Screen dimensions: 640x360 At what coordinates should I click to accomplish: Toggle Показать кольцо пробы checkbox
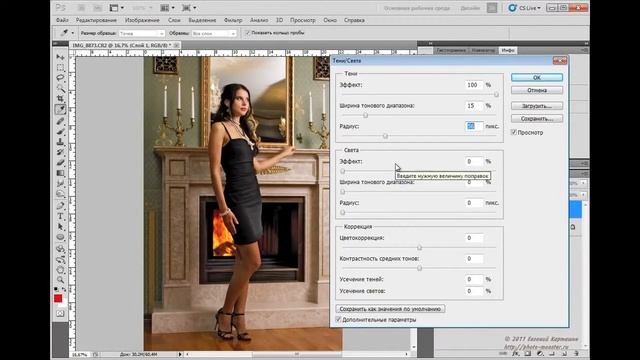pos(247,33)
